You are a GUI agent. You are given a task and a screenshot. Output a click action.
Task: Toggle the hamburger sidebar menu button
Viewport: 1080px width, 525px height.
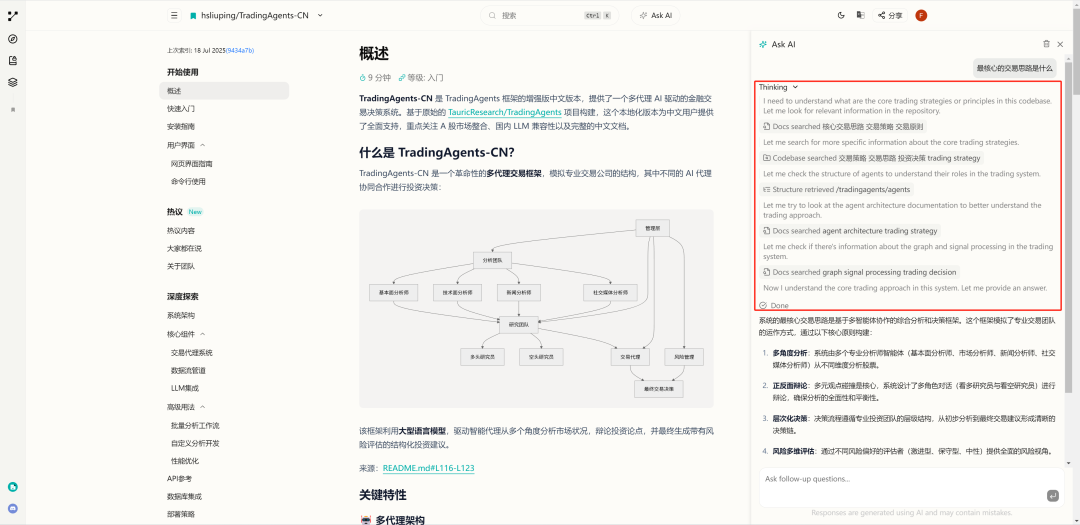pos(174,15)
